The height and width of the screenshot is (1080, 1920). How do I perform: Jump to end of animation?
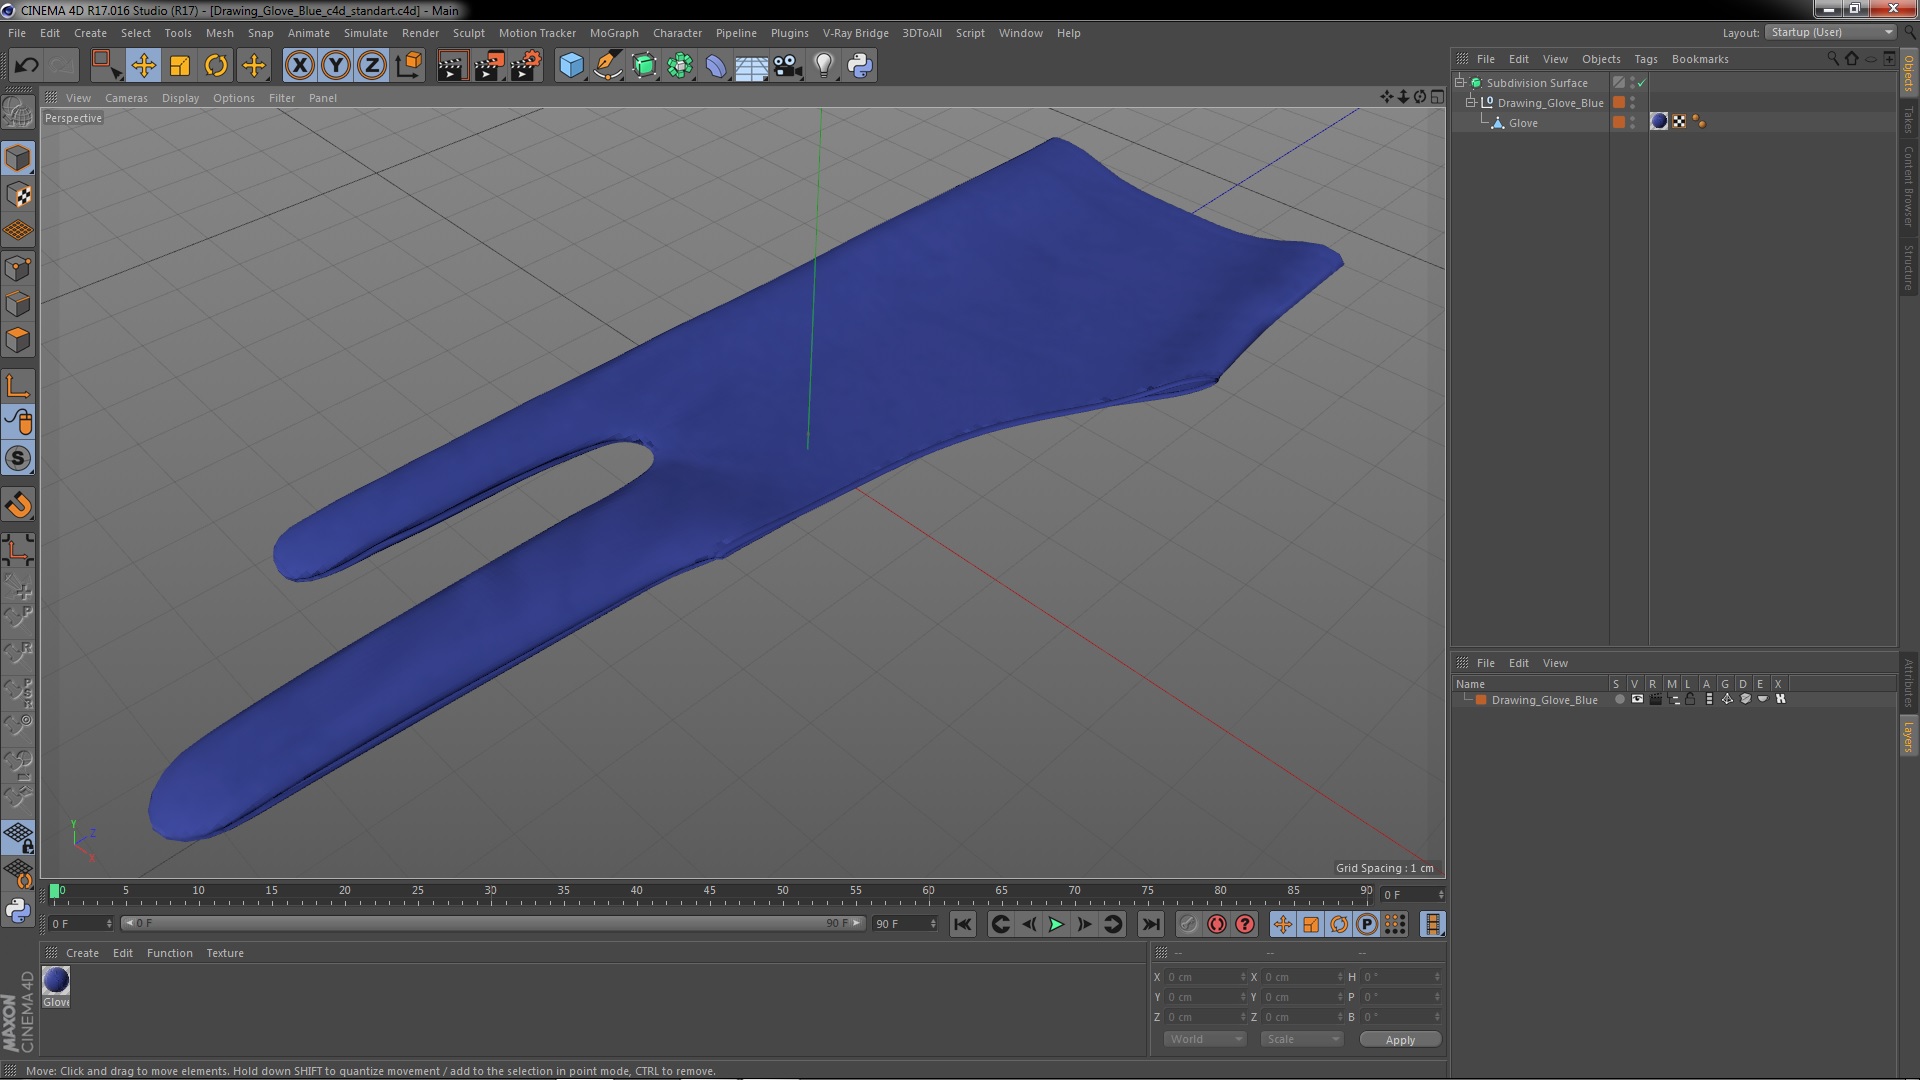pyautogui.click(x=1150, y=924)
